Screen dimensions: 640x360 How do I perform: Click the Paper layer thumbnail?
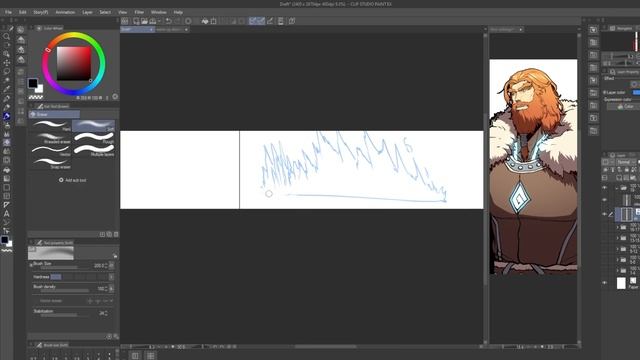tap(621, 283)
